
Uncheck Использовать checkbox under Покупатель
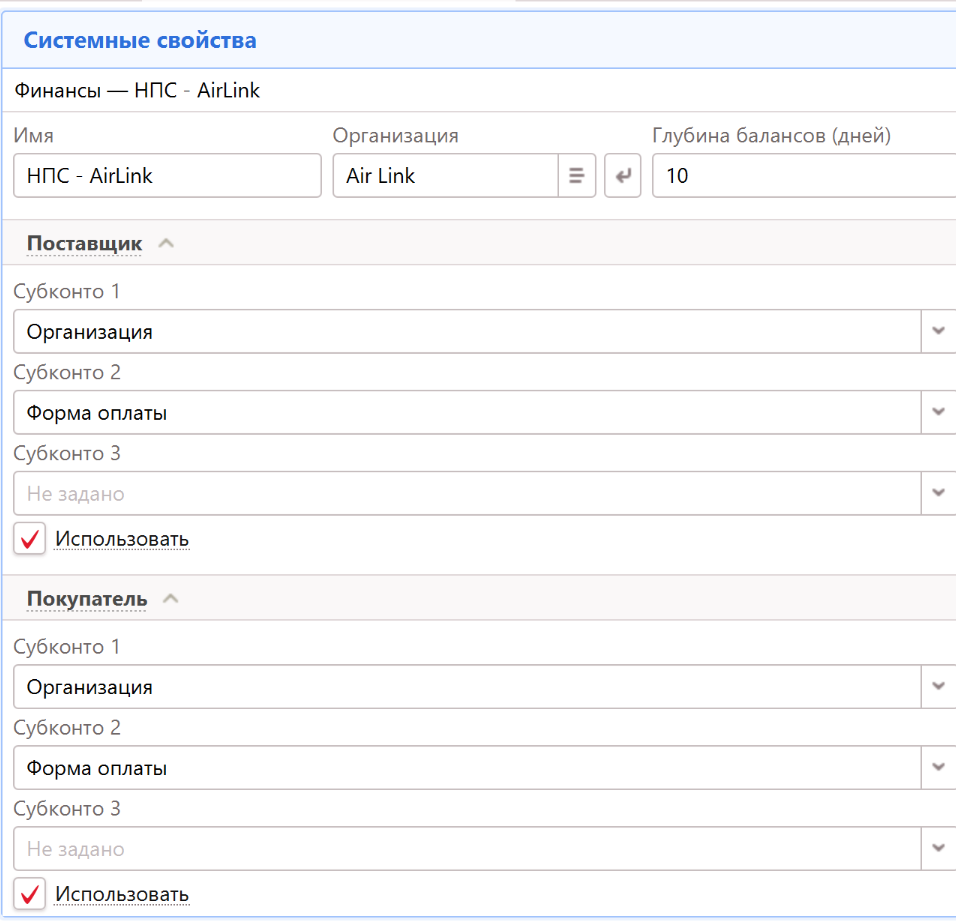(30, 893)
